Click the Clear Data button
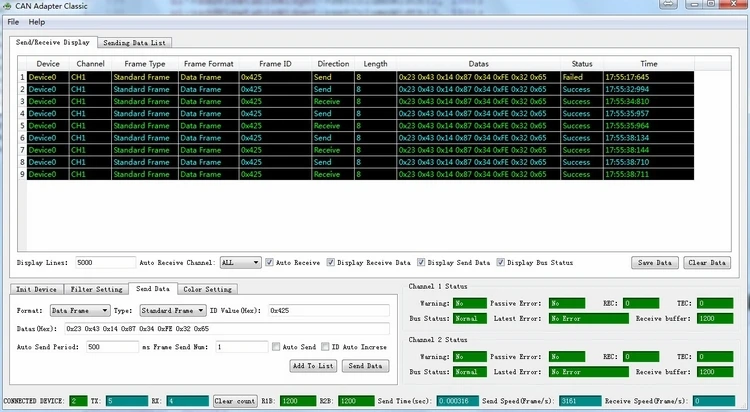Viewport: 750px width, 412px height. click(x=707, y=262)
